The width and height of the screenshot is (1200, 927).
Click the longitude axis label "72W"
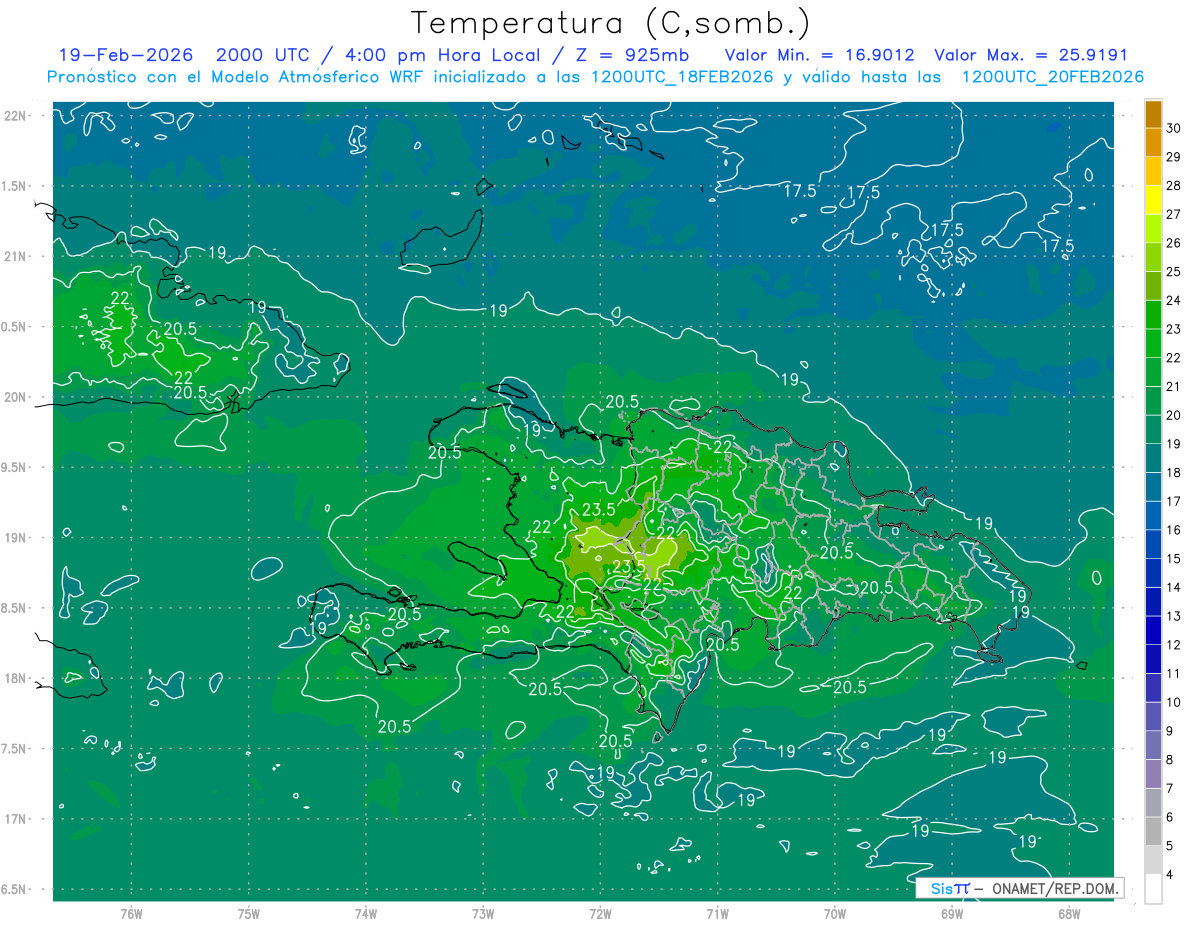(600, 913)
